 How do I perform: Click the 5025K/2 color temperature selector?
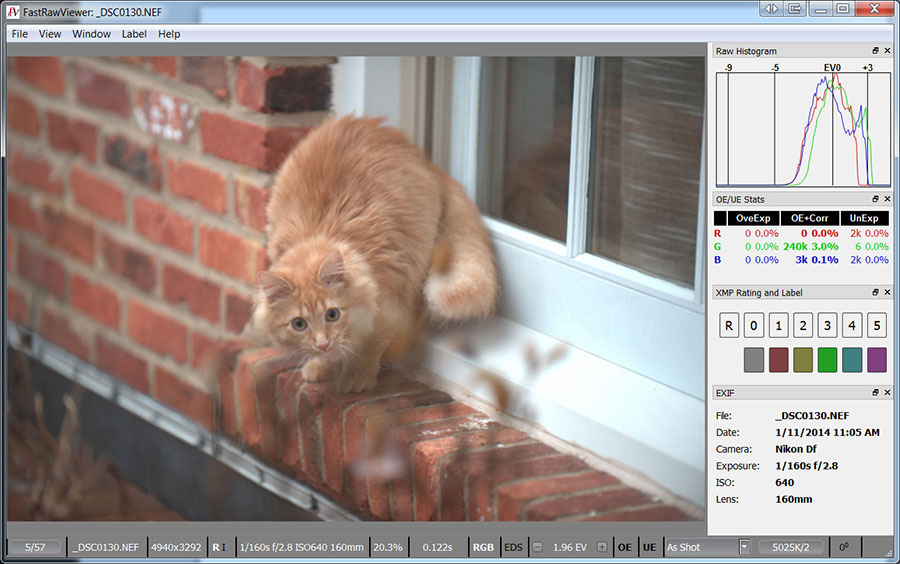(x=790, y=547)
